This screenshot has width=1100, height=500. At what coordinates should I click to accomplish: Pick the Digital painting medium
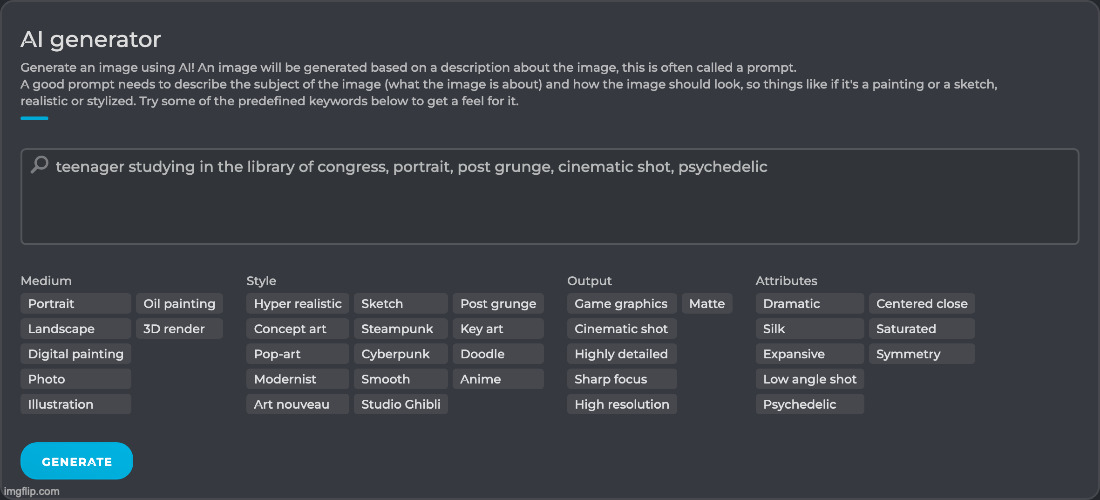coord(75,354)
